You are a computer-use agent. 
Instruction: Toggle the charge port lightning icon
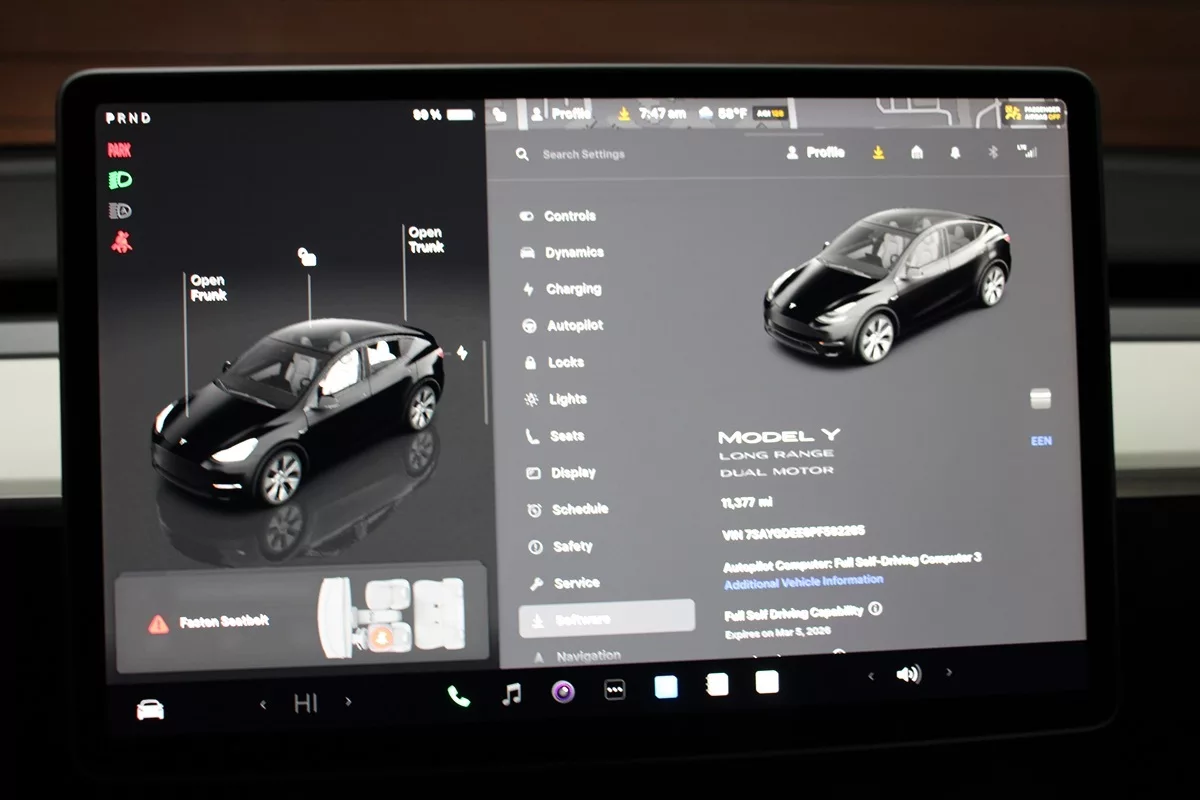coord(461,352)
